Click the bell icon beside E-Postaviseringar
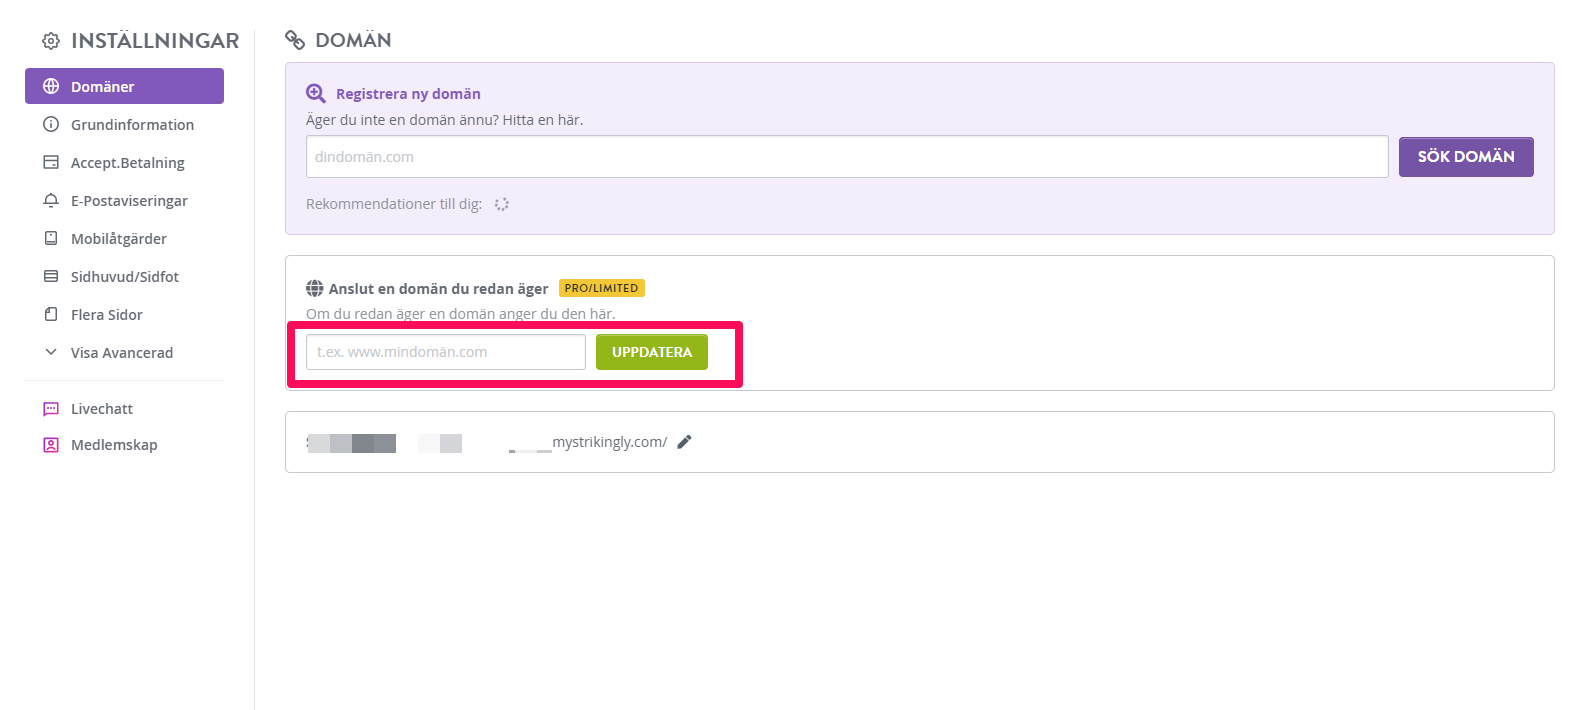 coord(51,201)
